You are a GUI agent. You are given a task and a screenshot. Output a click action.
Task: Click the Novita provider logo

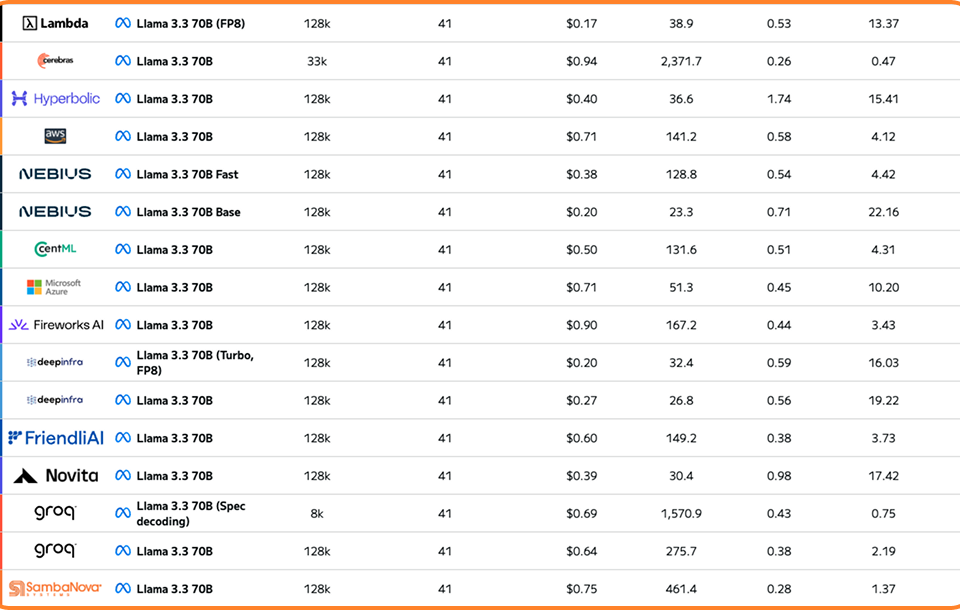55,476
